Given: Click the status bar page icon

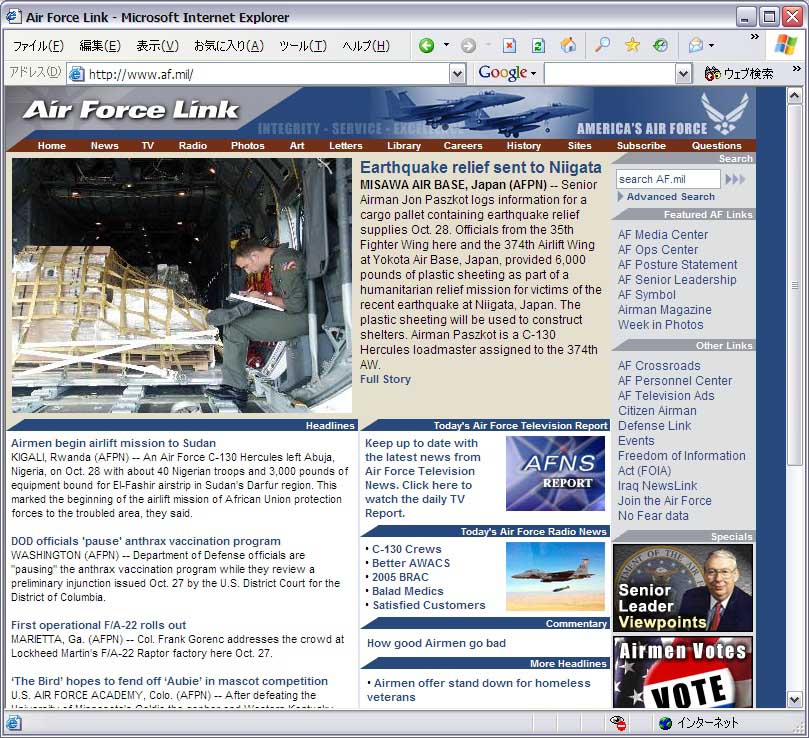Looking at the screenshot, I should 13,723.
